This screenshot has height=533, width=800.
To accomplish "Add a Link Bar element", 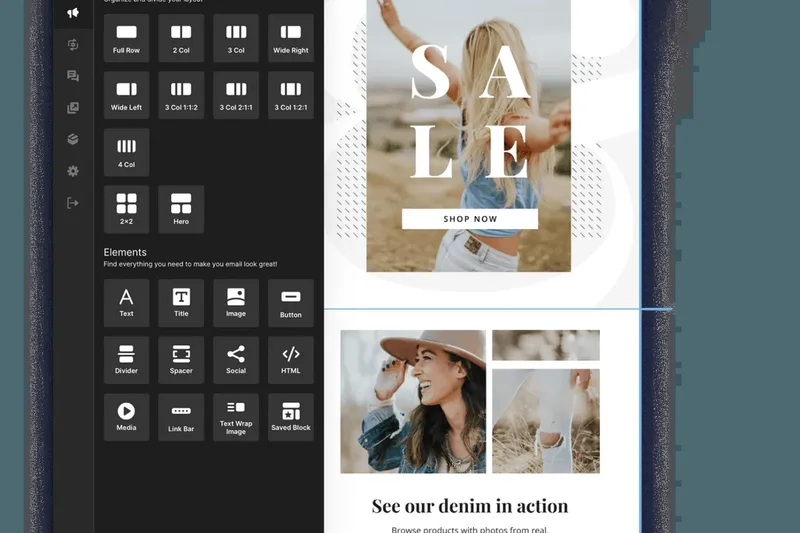I will click(x=181, y=417).
